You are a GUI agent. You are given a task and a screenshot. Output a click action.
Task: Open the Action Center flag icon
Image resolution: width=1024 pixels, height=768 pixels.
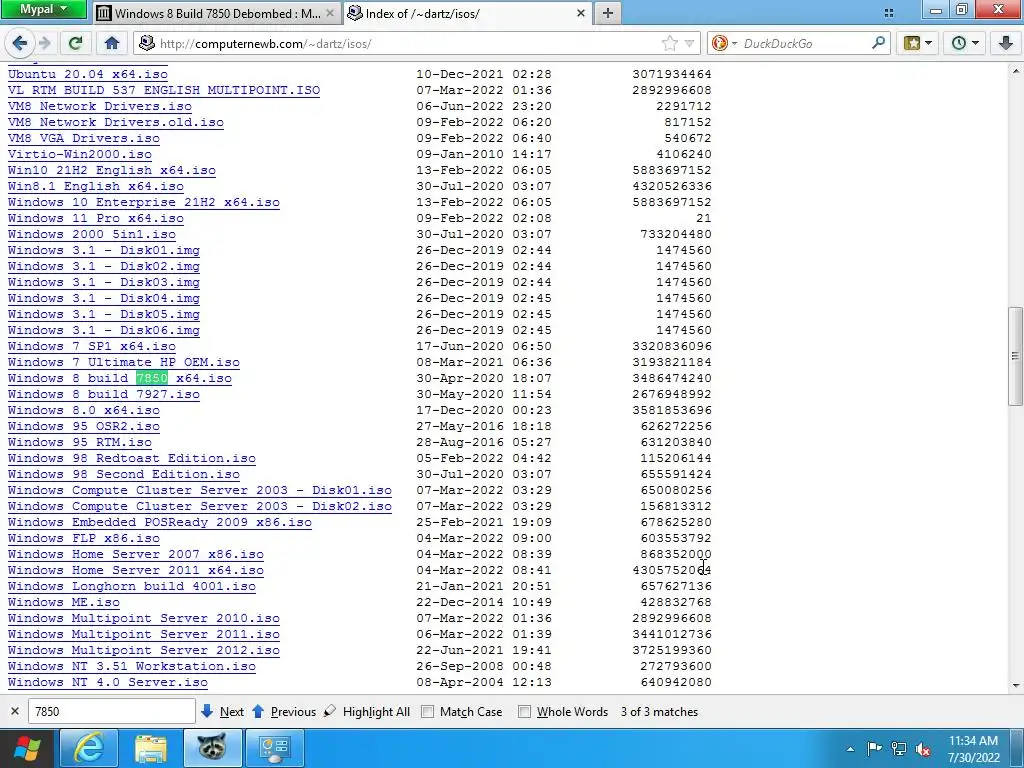(x=874, y=749)
